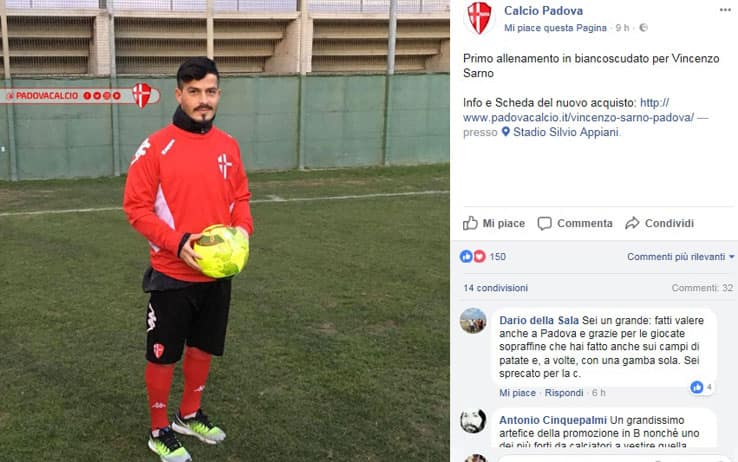Image resolution: width=738 pixels, height=462 pixels.
Task: Show the 150 reactions count
Action: click(497, 256)
